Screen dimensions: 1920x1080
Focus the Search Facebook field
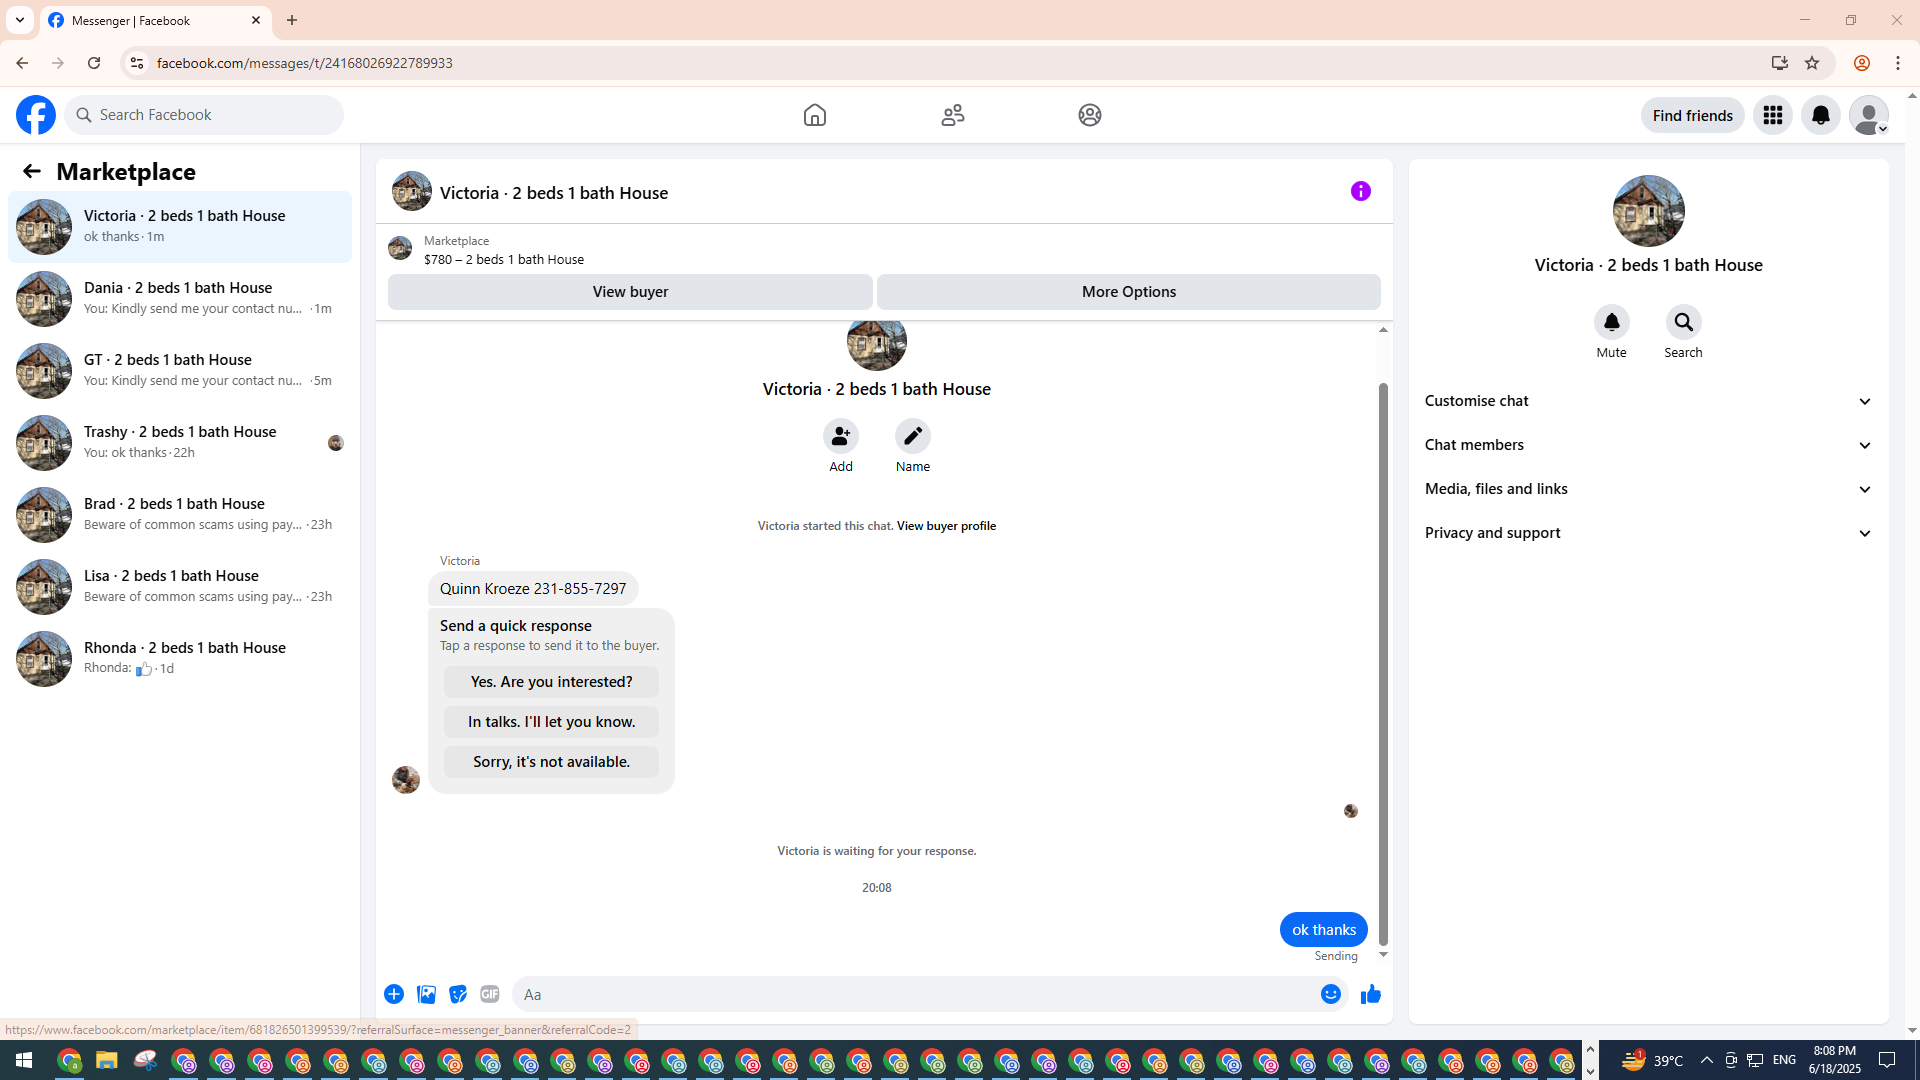click(x=204, y=115)
